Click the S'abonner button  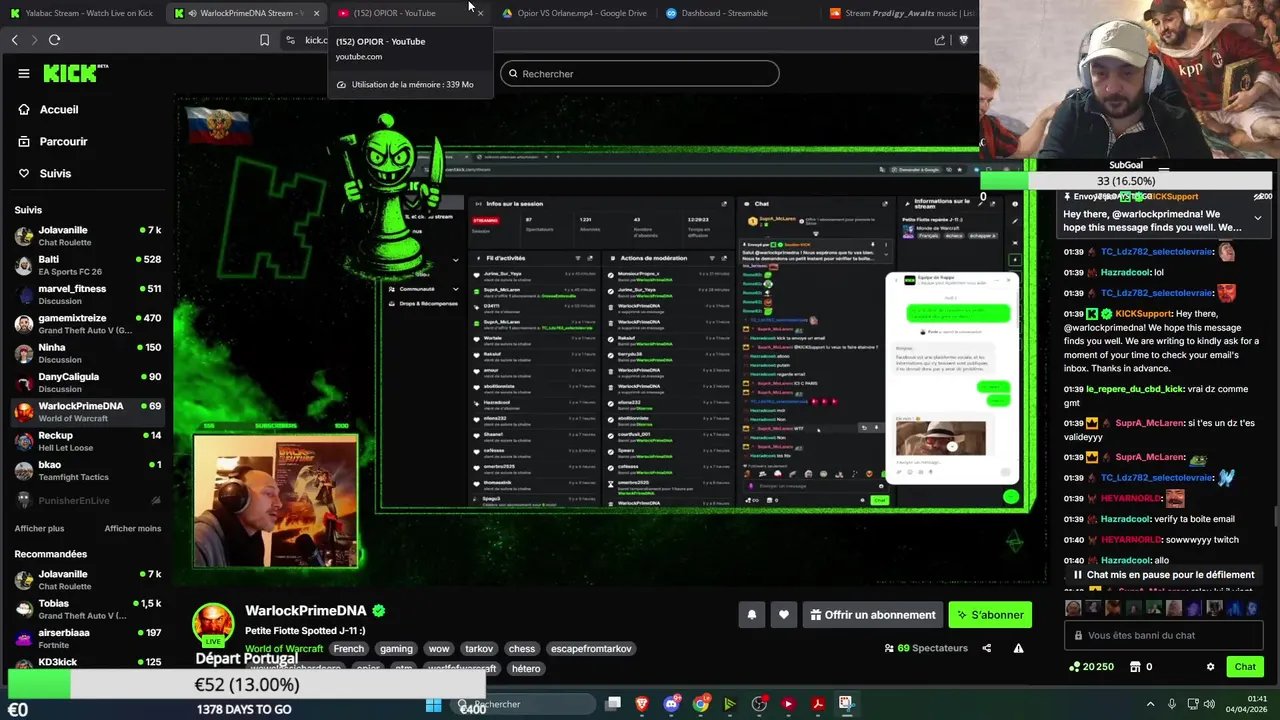pos(989,615)
